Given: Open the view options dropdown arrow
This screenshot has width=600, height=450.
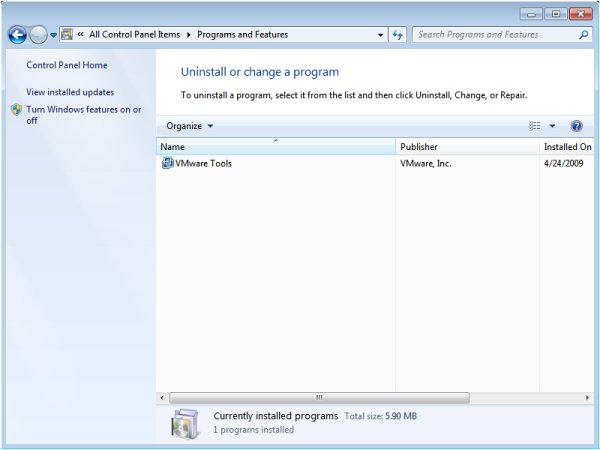Looking at the screenshot, I should [x=552, y=126].
